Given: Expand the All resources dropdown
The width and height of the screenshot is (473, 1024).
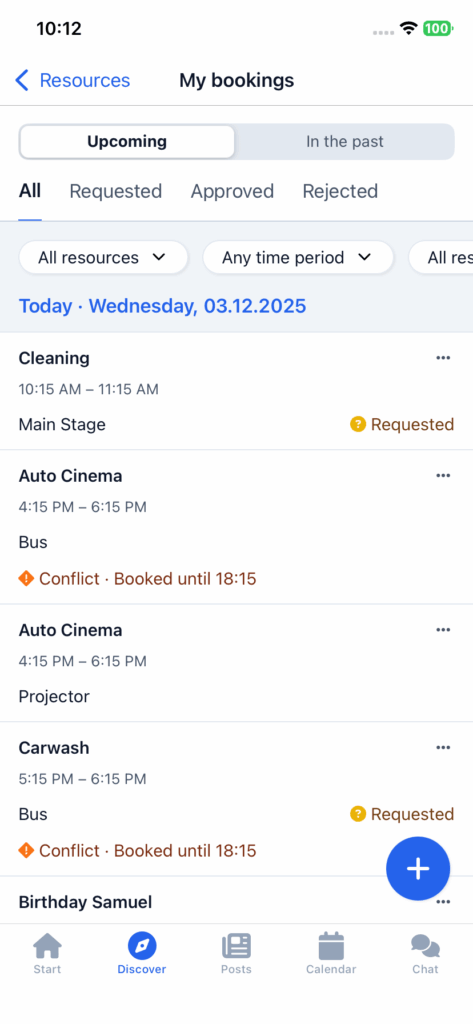Looking at the screenshot, I should click(103, 257).
